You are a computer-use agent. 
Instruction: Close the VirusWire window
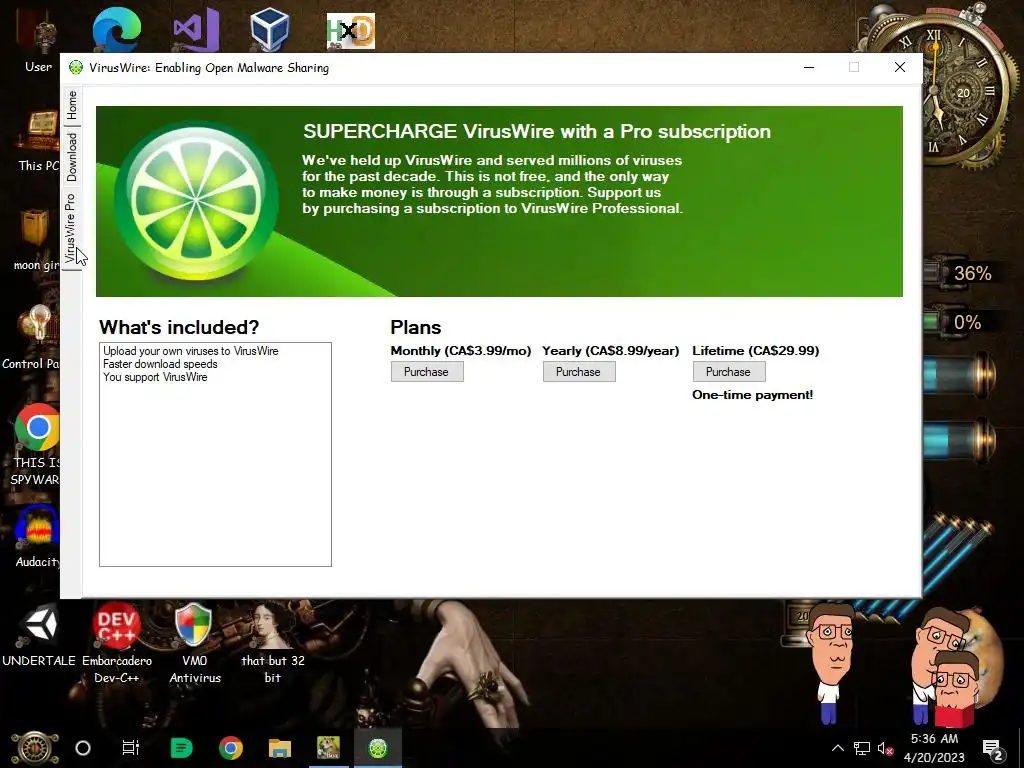(x=900, y=67)
